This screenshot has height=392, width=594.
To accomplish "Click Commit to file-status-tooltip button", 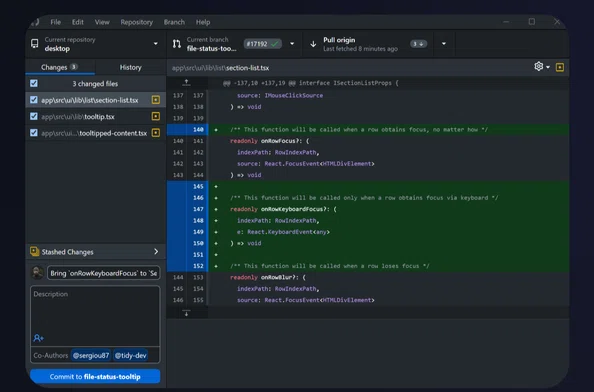I will [x=95, y=376].
